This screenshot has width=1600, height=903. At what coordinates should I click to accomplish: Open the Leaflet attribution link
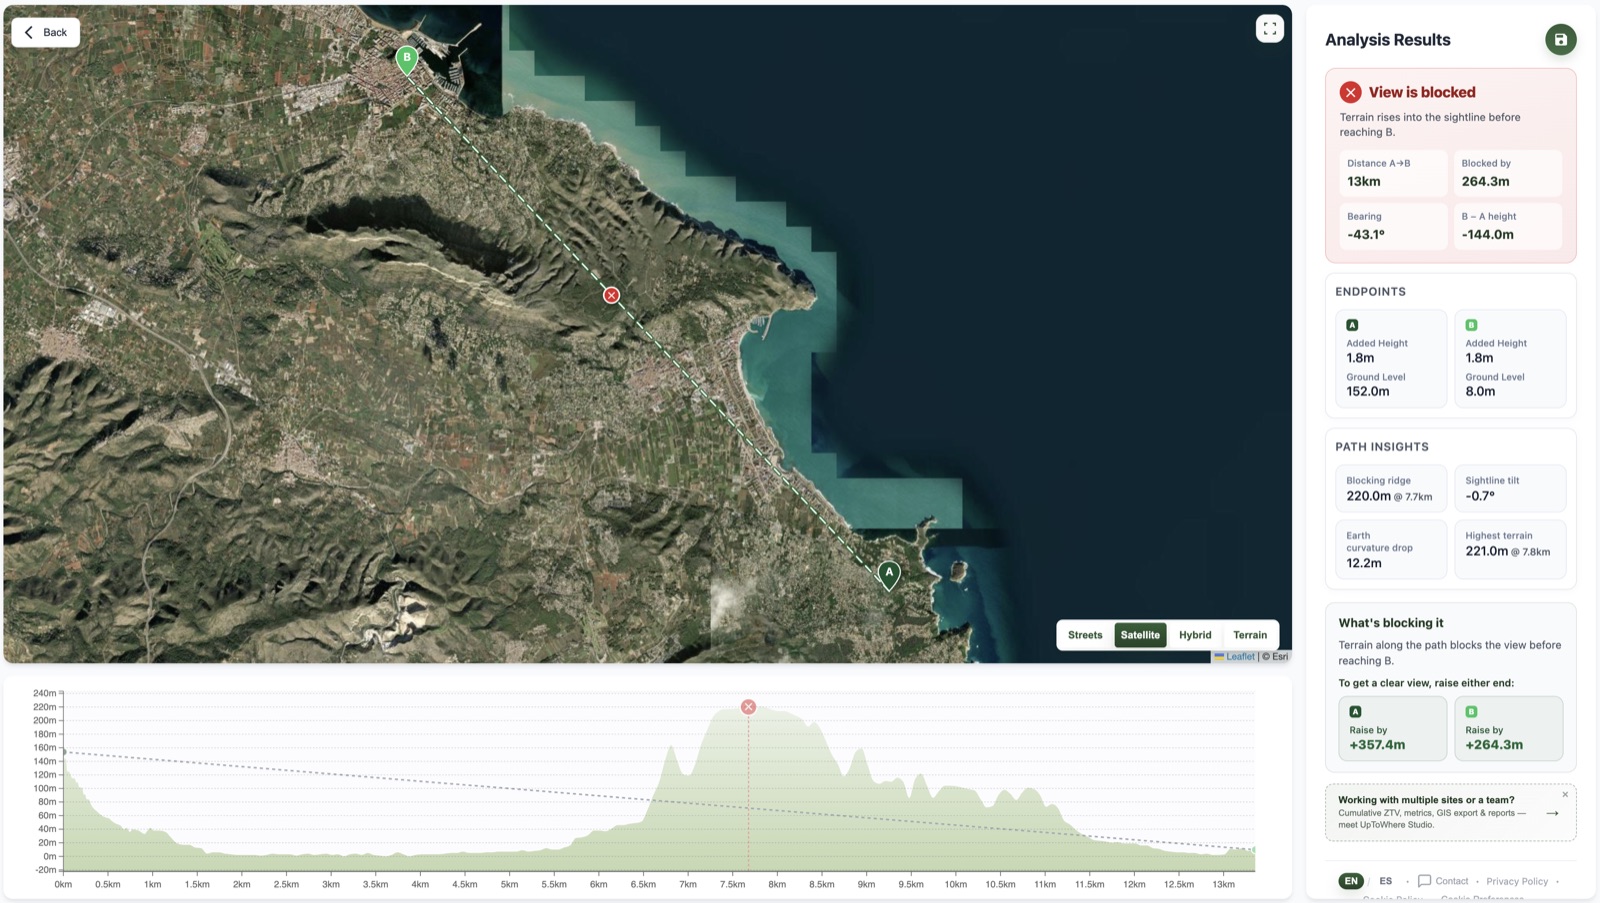tap(1240, 657)
